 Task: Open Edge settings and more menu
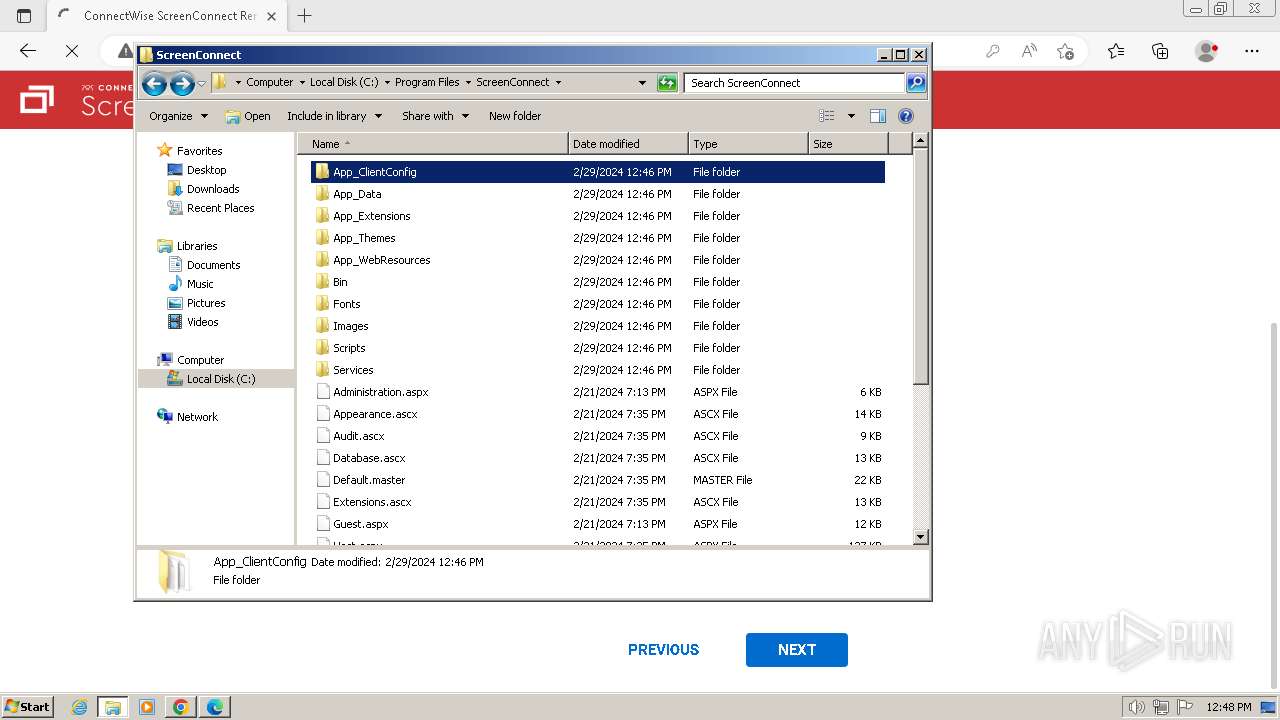click(x=1252, y=51)
